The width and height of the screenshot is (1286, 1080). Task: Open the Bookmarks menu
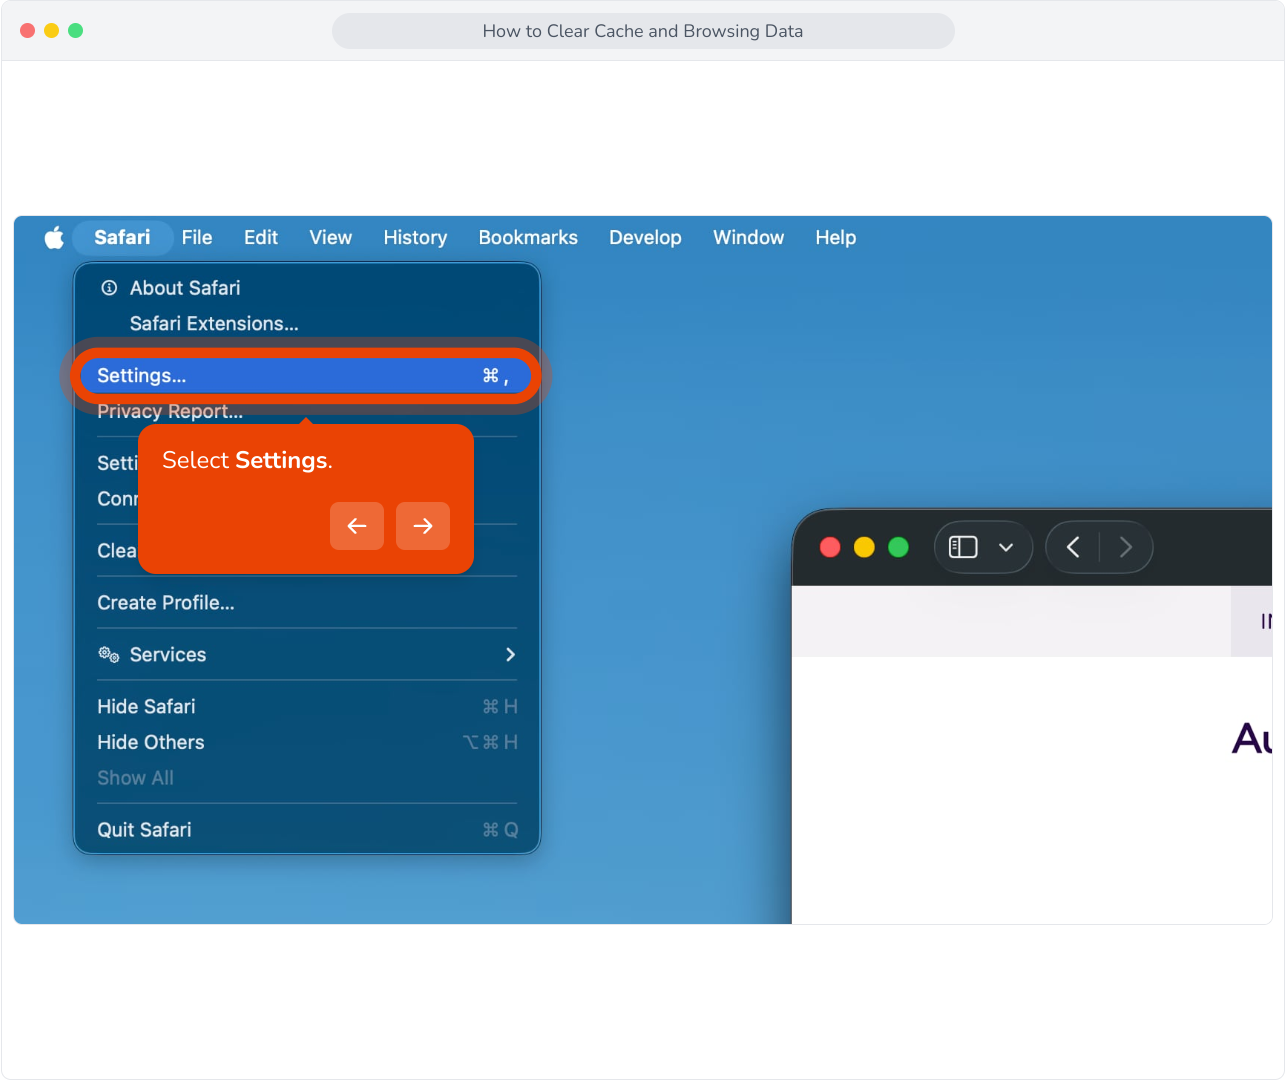pyautogui.click(x=528, y=237)
